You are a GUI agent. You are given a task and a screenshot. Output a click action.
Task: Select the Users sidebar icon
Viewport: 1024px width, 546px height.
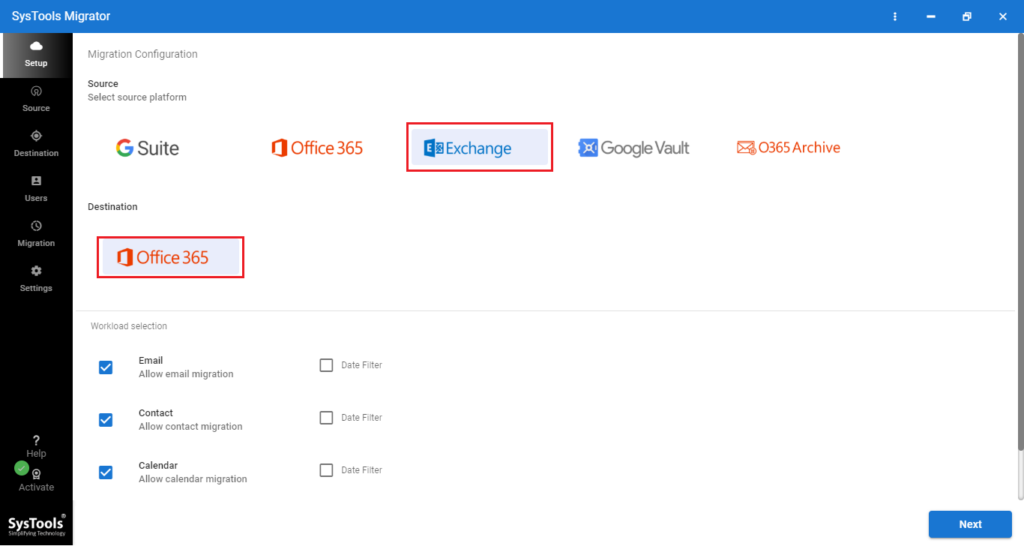[36, 181]
